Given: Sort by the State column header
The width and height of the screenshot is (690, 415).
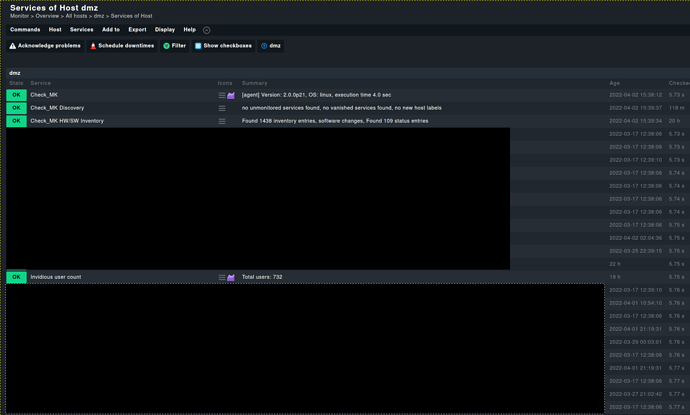Looking at the screenshot, I should pos(16,83).
